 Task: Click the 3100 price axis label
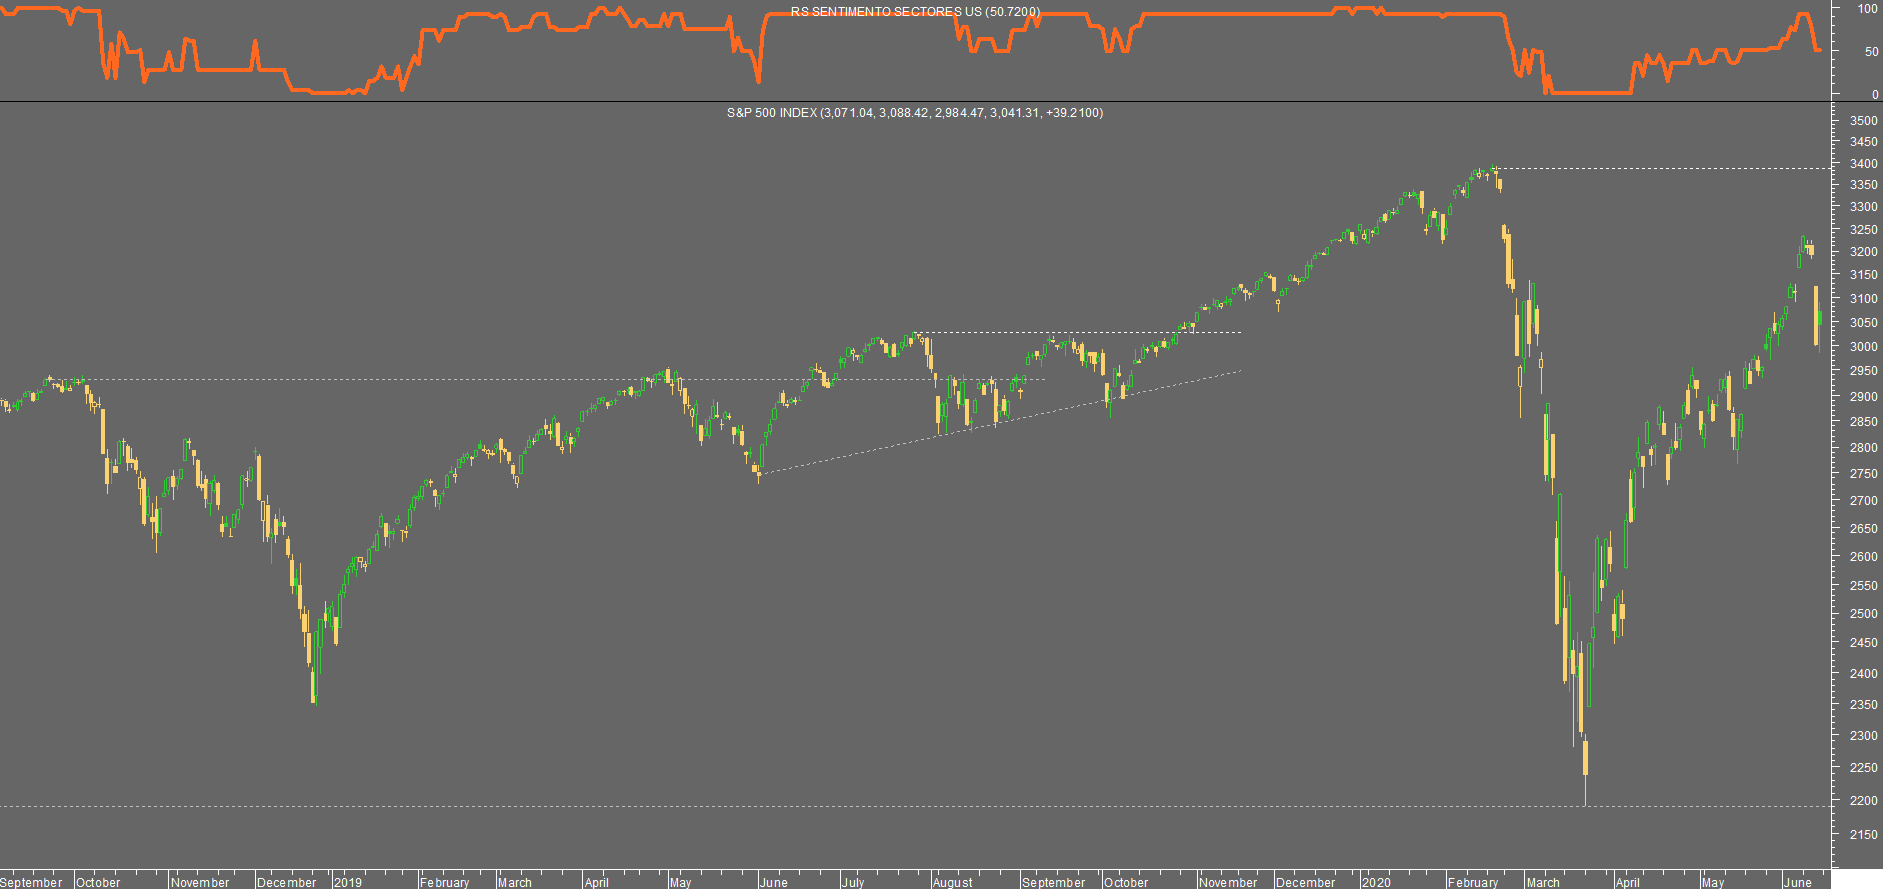click(1863, 299)
